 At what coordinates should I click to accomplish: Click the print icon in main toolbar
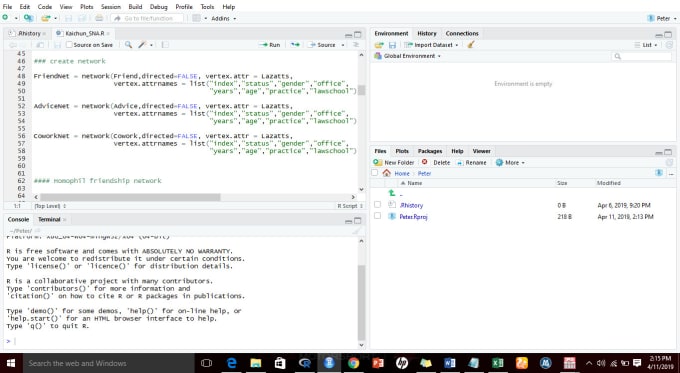pos(99,18)
